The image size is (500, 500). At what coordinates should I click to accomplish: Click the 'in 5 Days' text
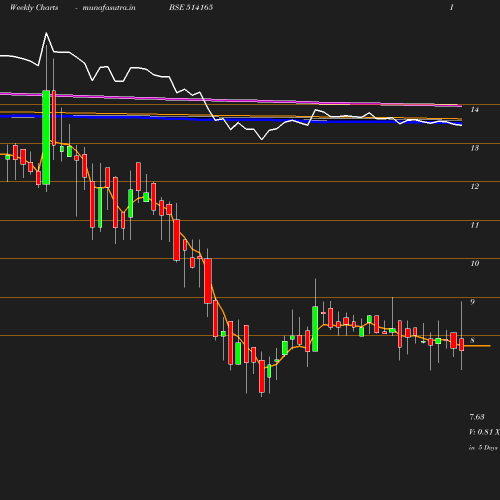(483, 448)
